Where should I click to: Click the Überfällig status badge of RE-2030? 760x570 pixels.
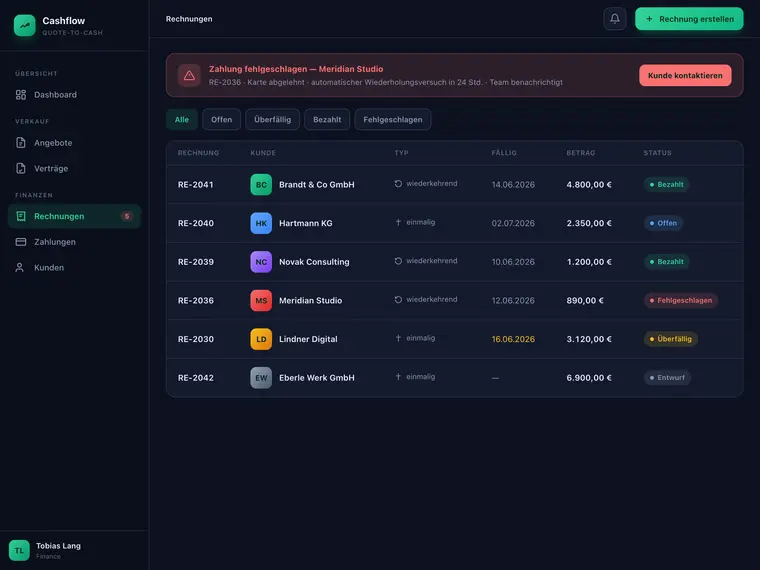(x=670, y=339)
